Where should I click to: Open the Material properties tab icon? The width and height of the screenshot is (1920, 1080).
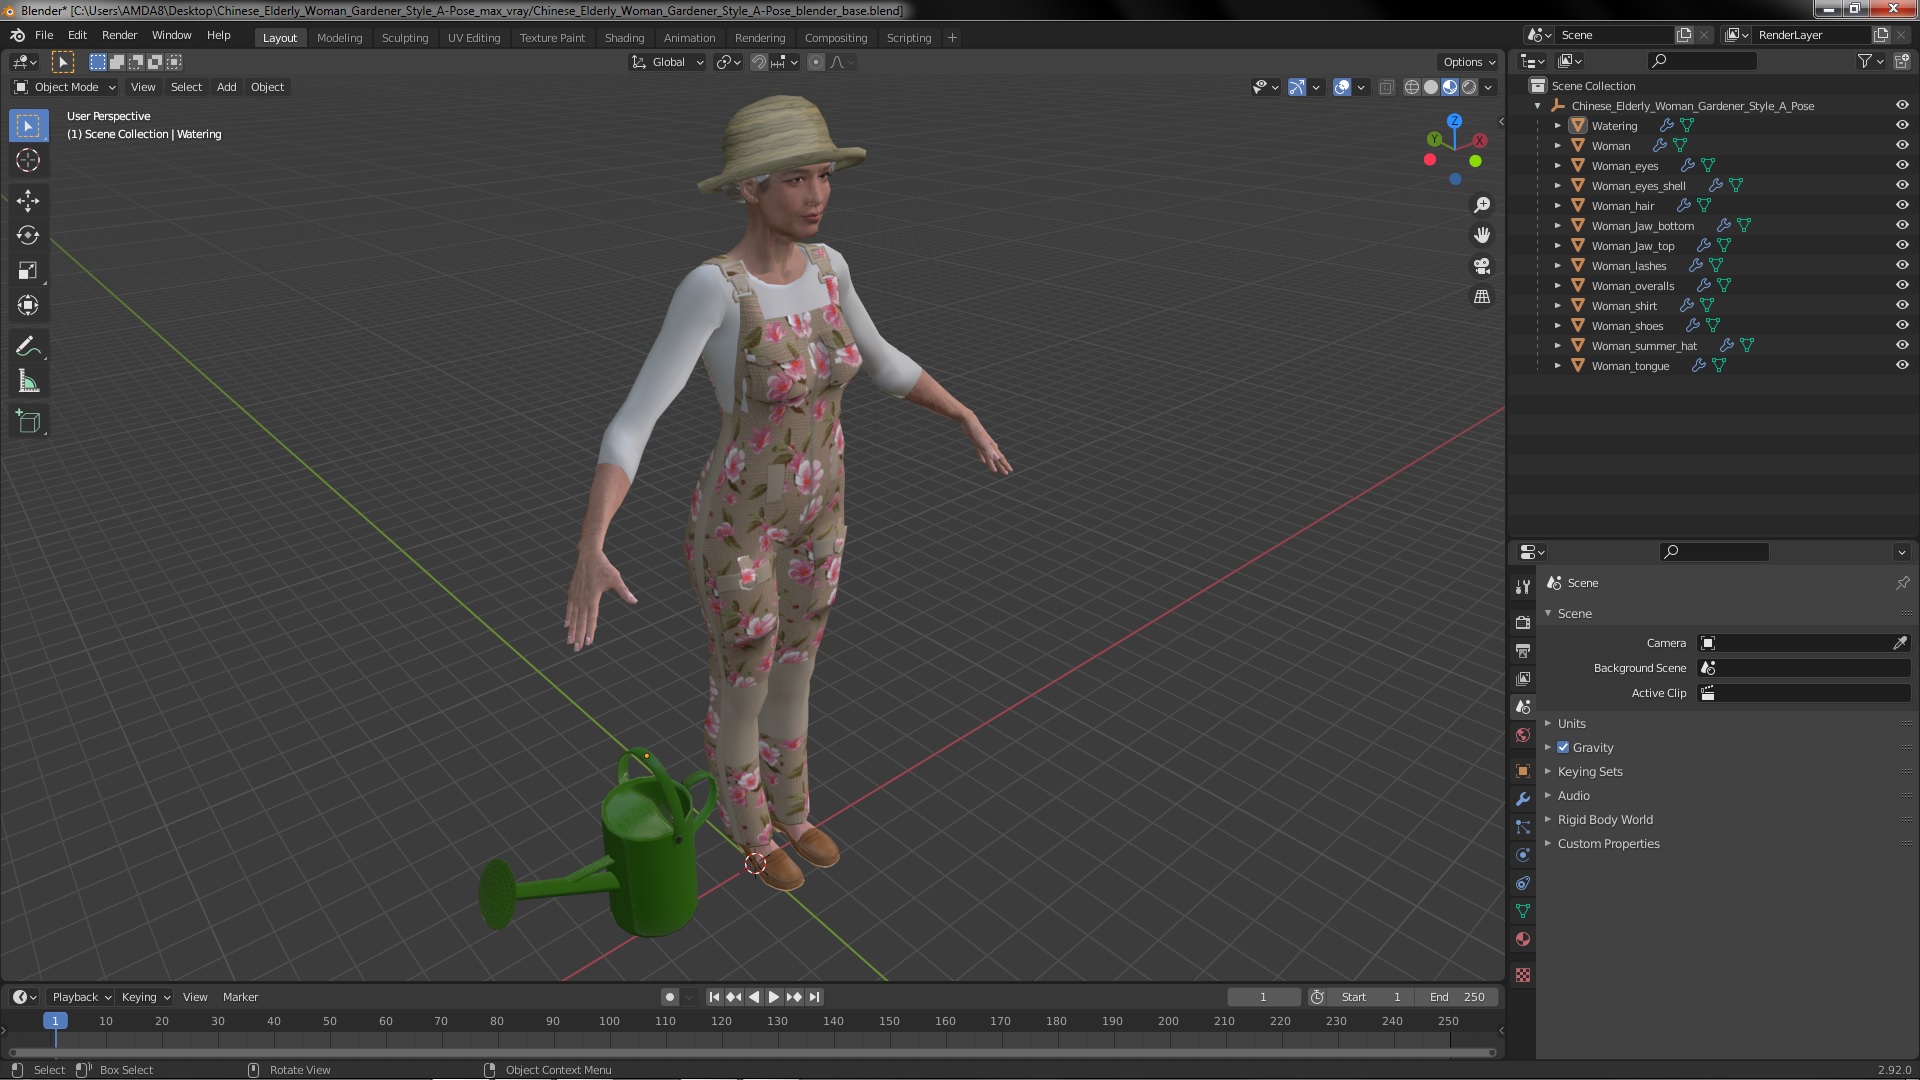(1523, 939)
